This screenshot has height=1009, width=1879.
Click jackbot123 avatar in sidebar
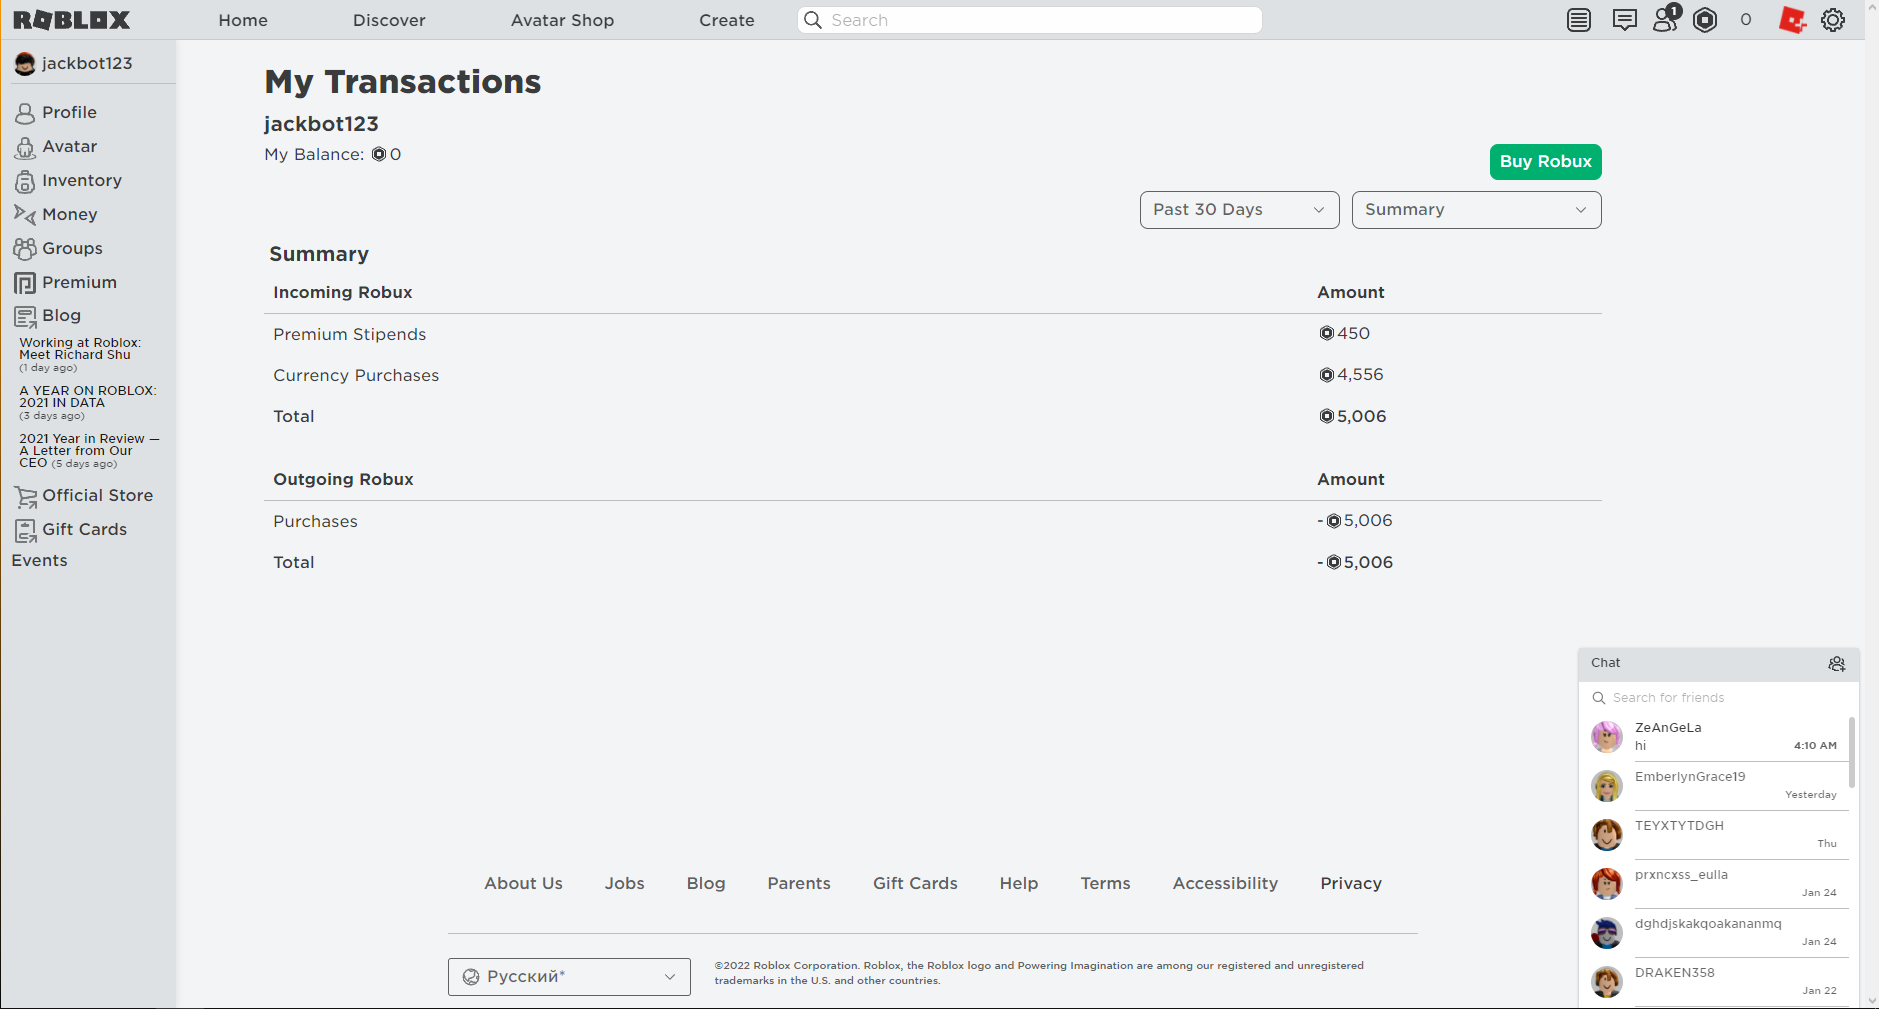pyautogui.click(x=25, y=64)
